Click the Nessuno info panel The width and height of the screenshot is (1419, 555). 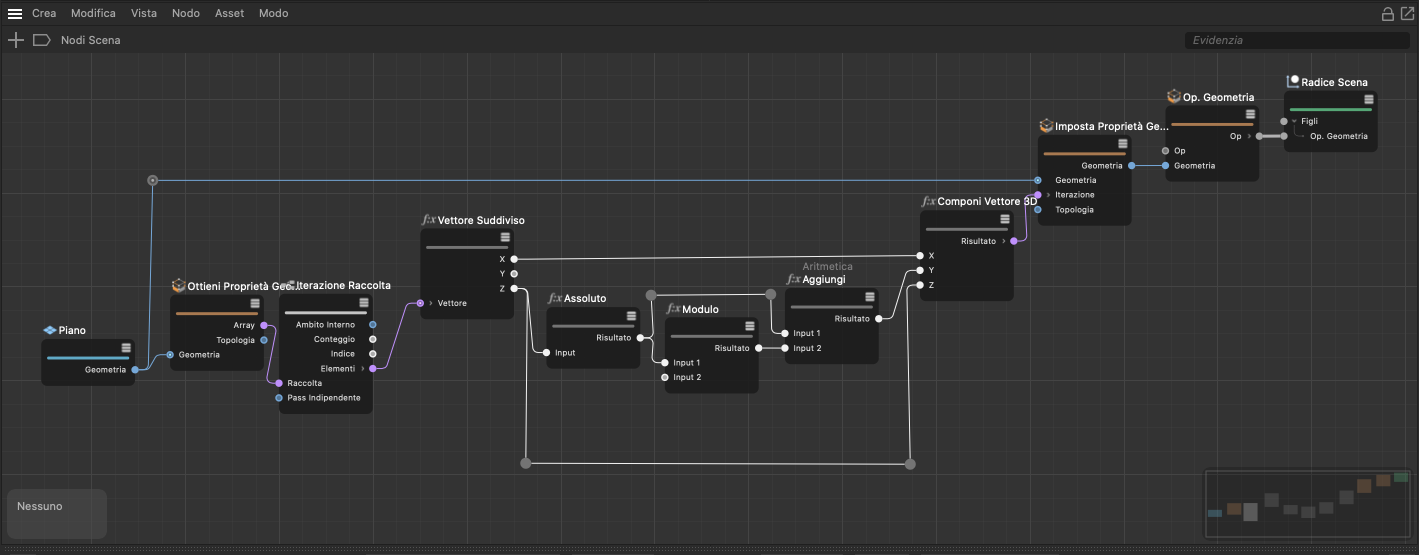point(56,513)
